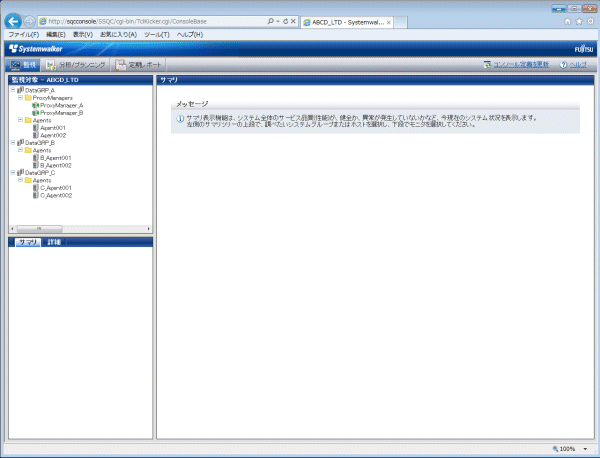The height and width of the screenshot is (458, 600).
Task: Select B_Agent002 in the tree
Action: tap(56, 165)
